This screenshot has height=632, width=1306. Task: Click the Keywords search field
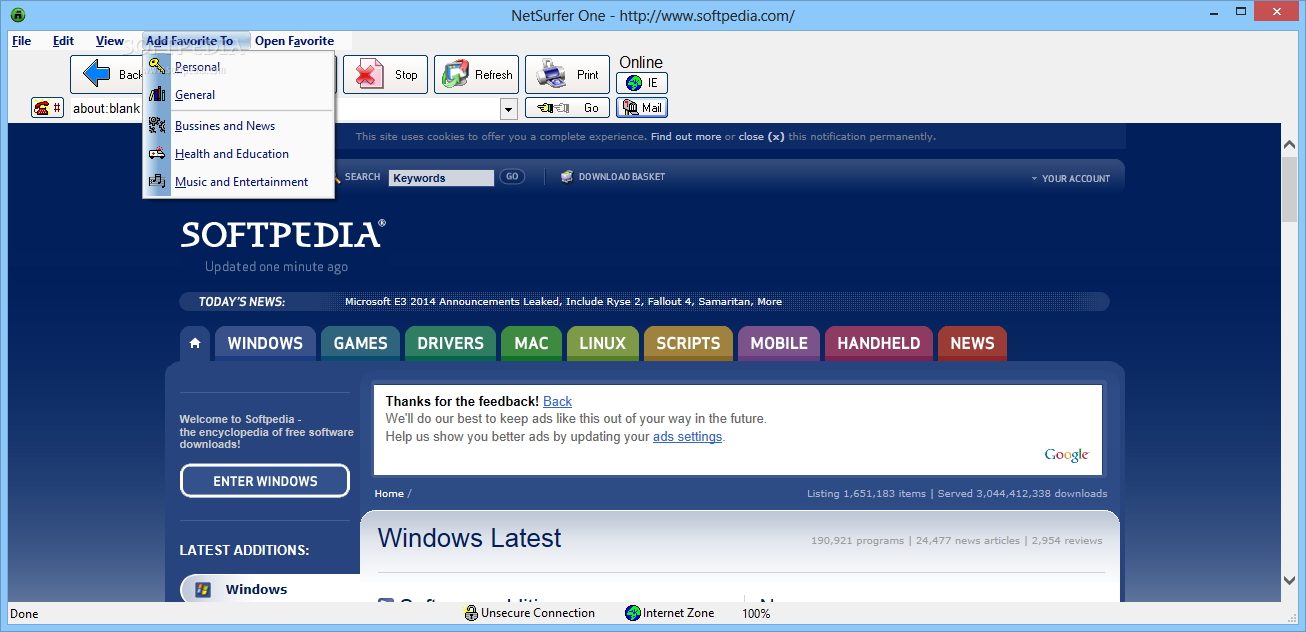441,178
